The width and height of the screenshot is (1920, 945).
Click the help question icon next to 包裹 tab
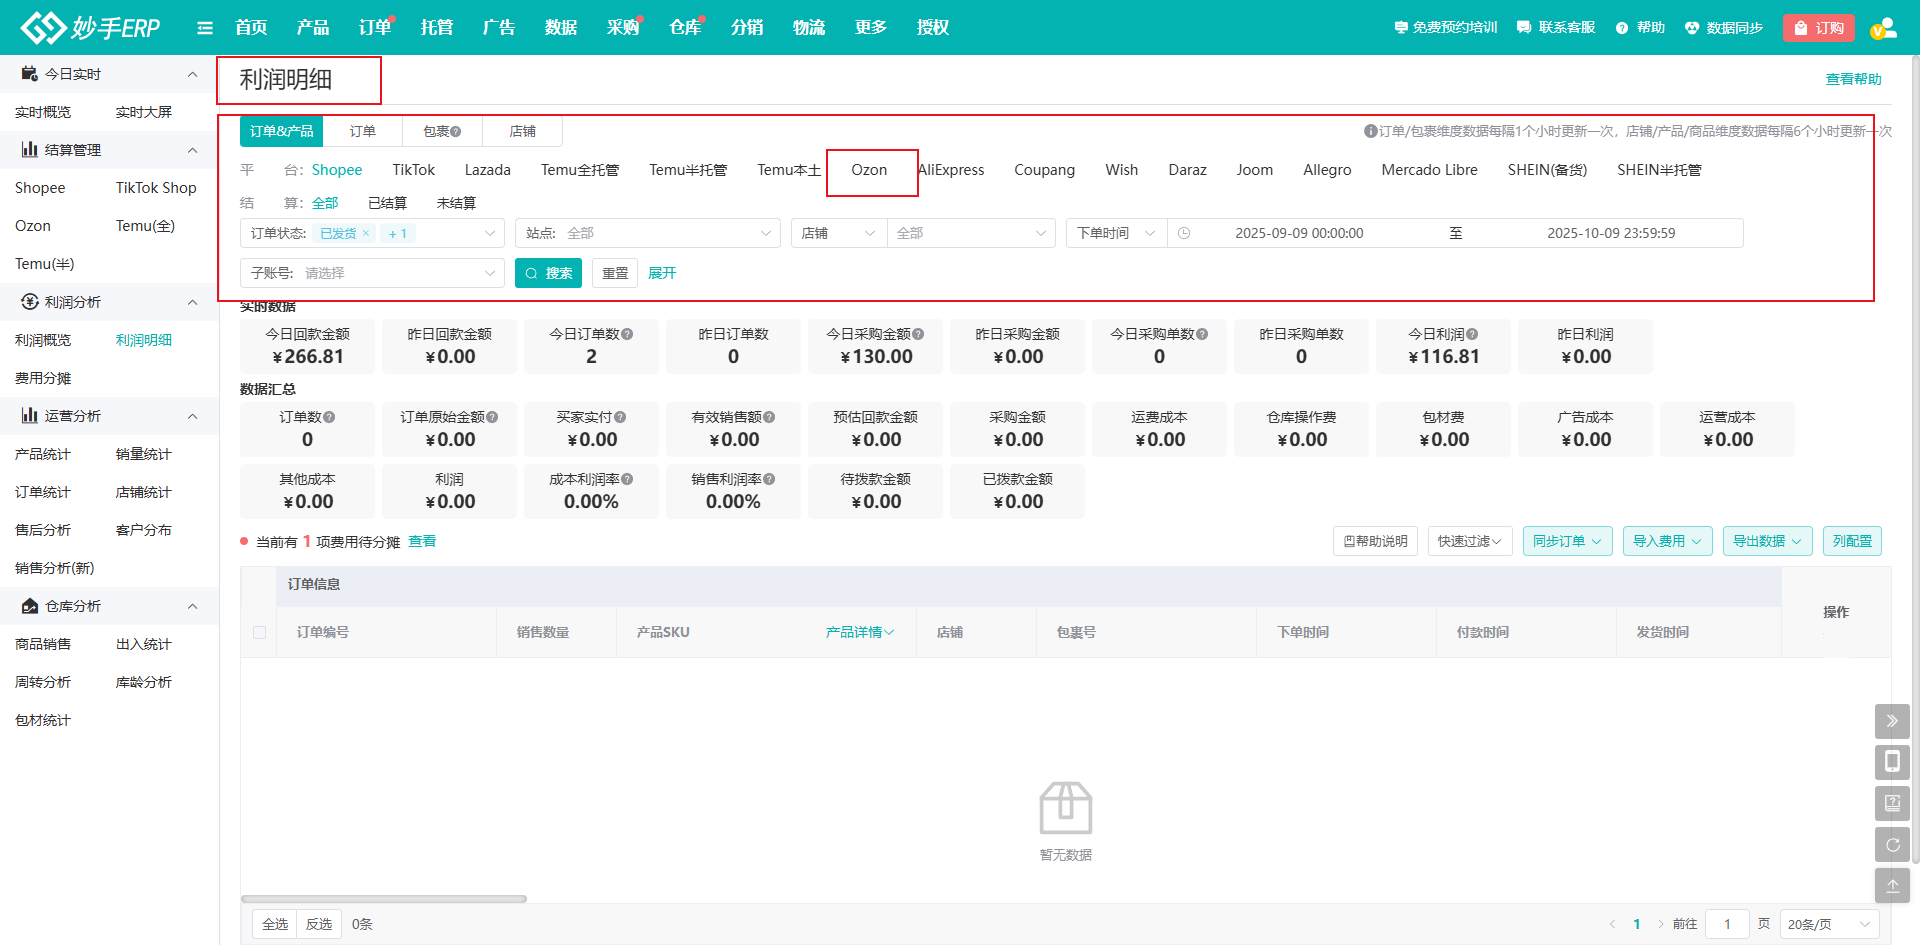456,132
